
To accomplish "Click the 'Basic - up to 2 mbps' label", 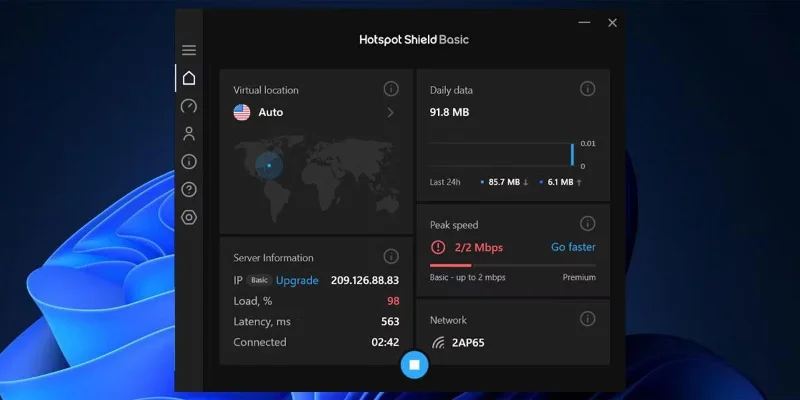I will click(x=468, y=278).
